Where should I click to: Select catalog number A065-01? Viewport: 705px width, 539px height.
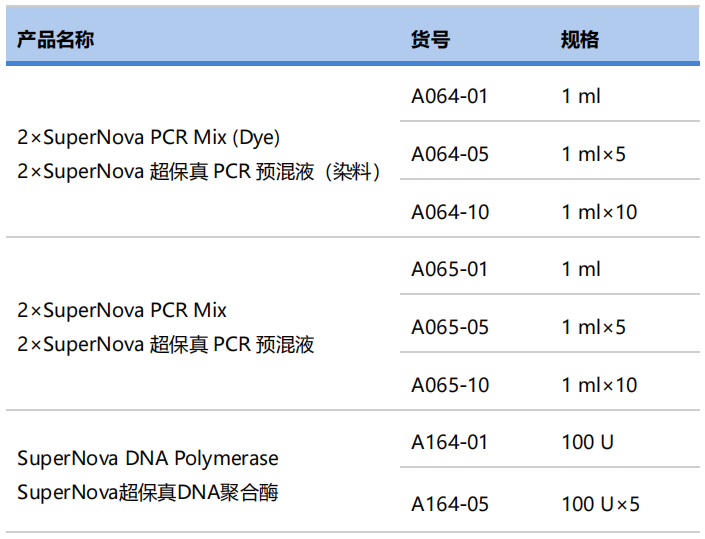pos(450,270)
